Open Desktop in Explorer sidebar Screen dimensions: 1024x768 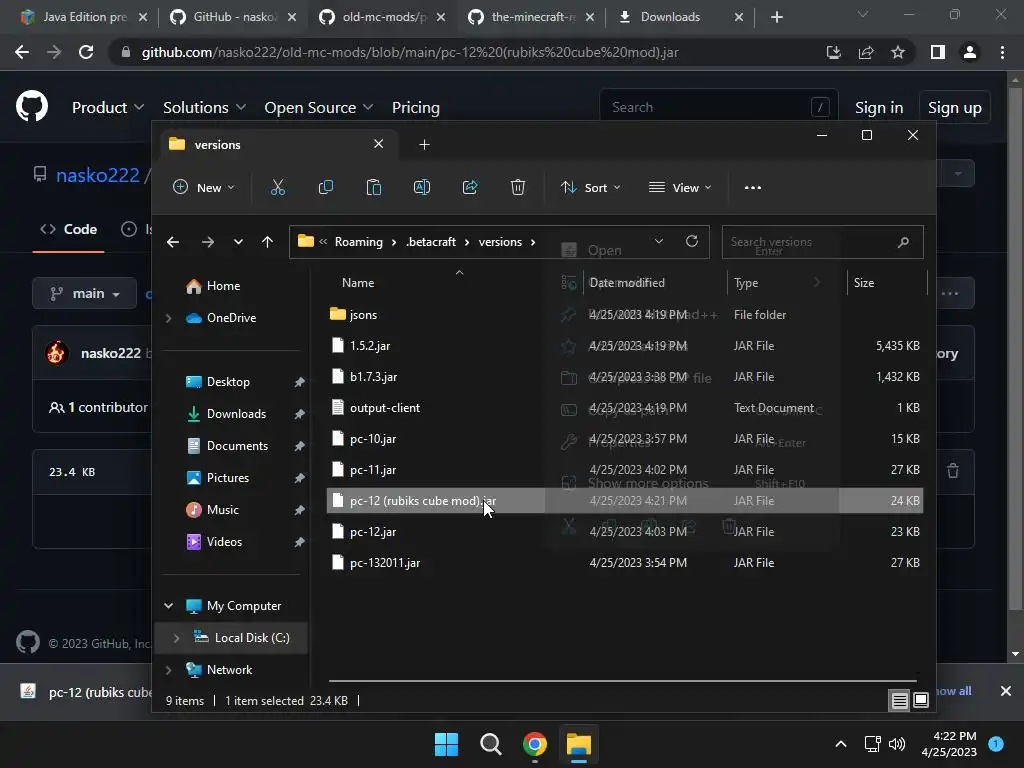click(x=228, y=382)
